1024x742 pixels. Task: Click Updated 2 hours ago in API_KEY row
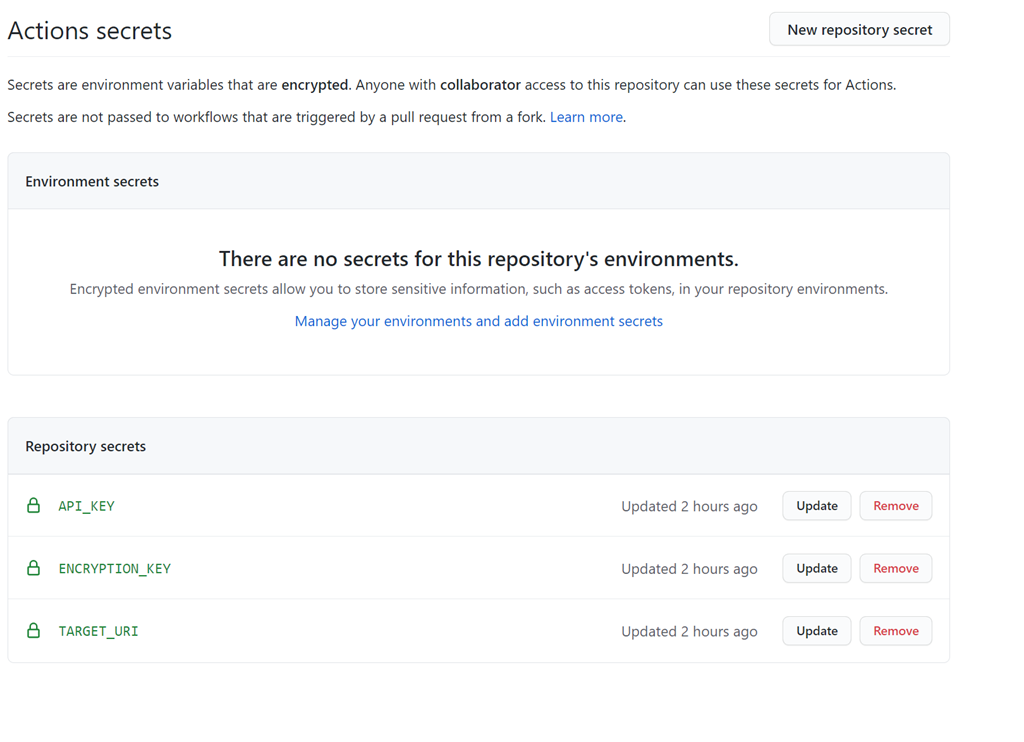[689, 506]
